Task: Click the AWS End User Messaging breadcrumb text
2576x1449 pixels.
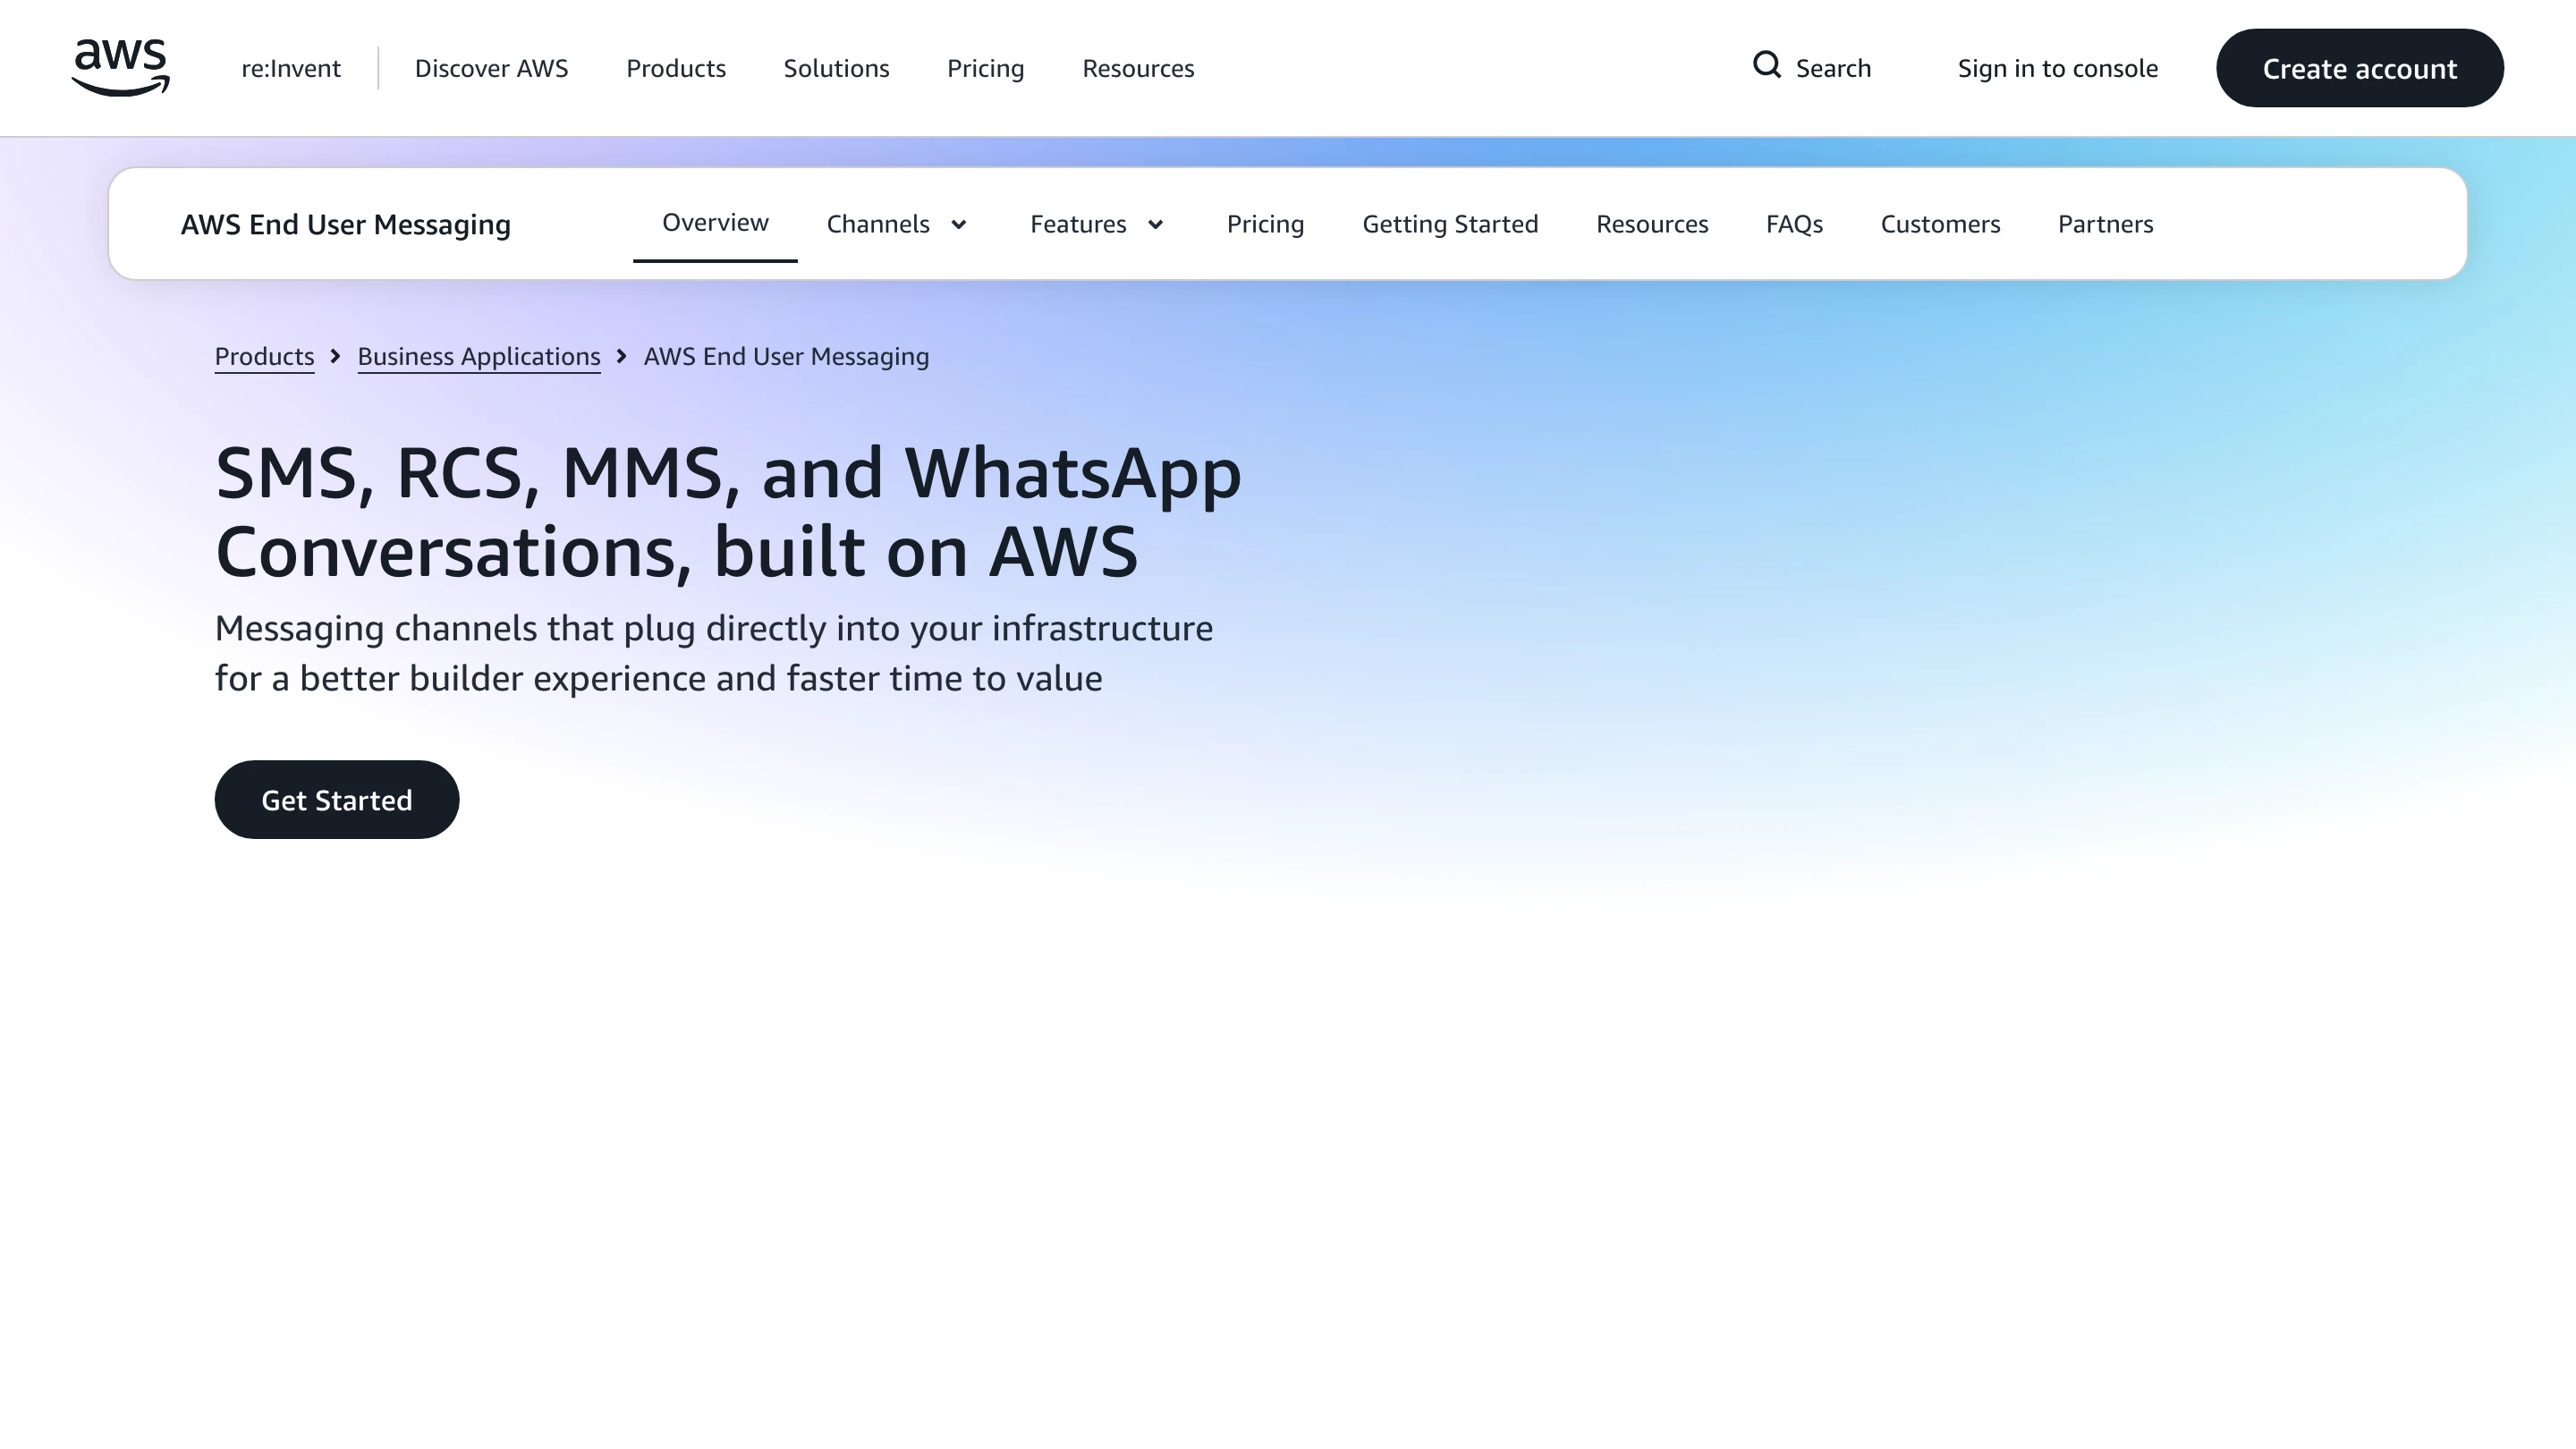Action: coord(786,356)
